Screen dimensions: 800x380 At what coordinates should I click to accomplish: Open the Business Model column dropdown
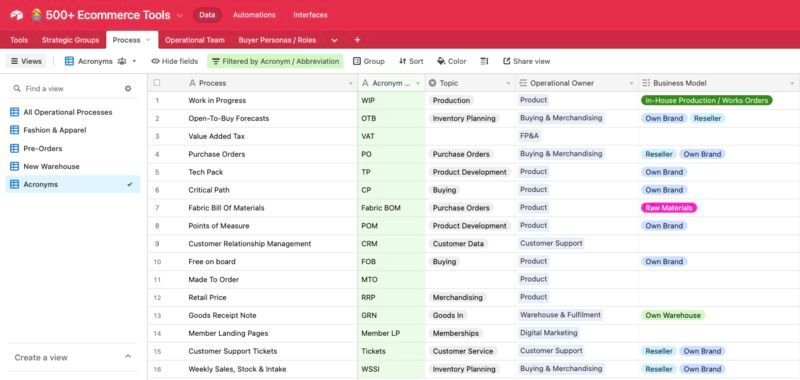[x=792, y=83]
